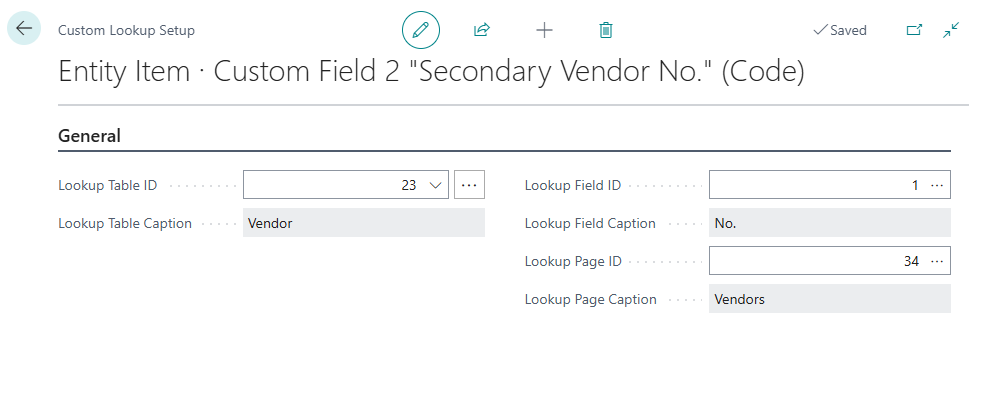Delete record using trash icon
This screenshot has height=411, width=998.
(605, 30)
